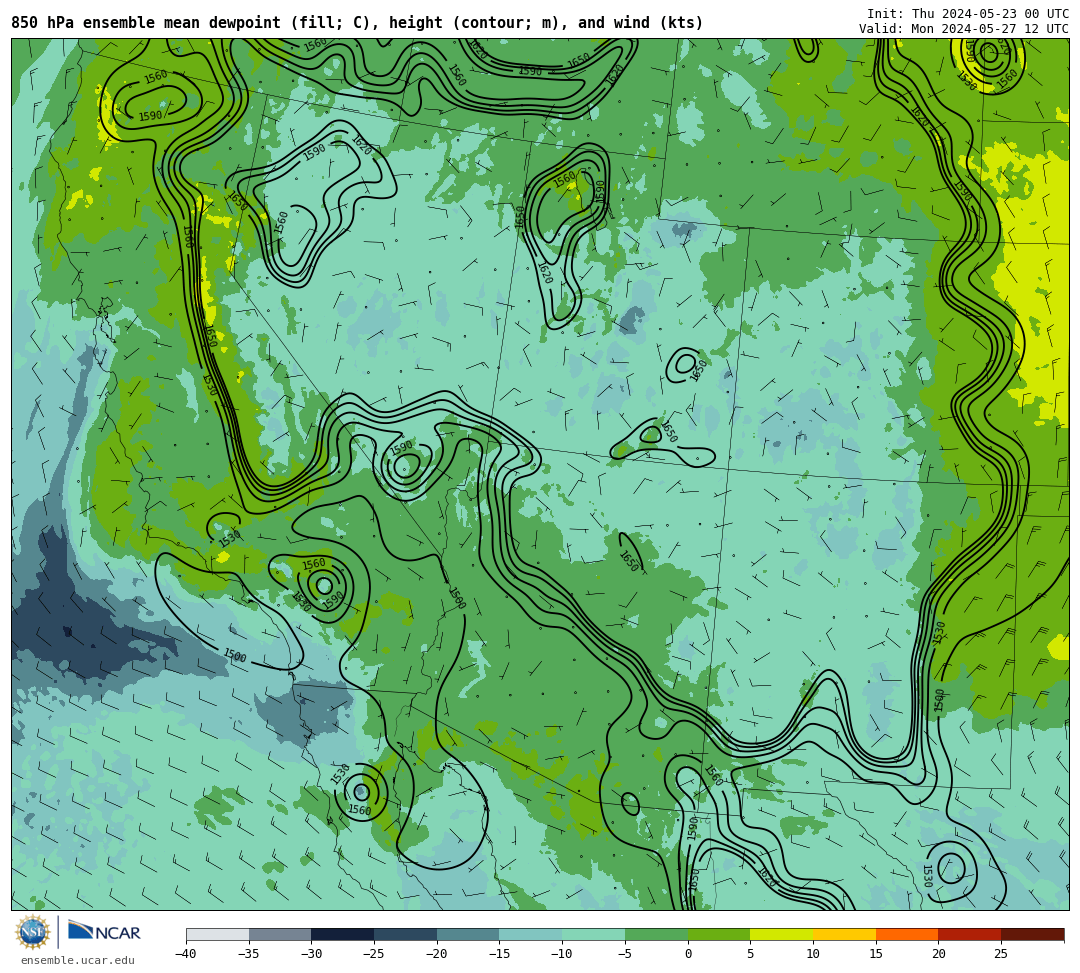Viewport: 1080px width, 973px height.
Task: Click the tick label '10' below the colorbar
Action: [813, 954]
